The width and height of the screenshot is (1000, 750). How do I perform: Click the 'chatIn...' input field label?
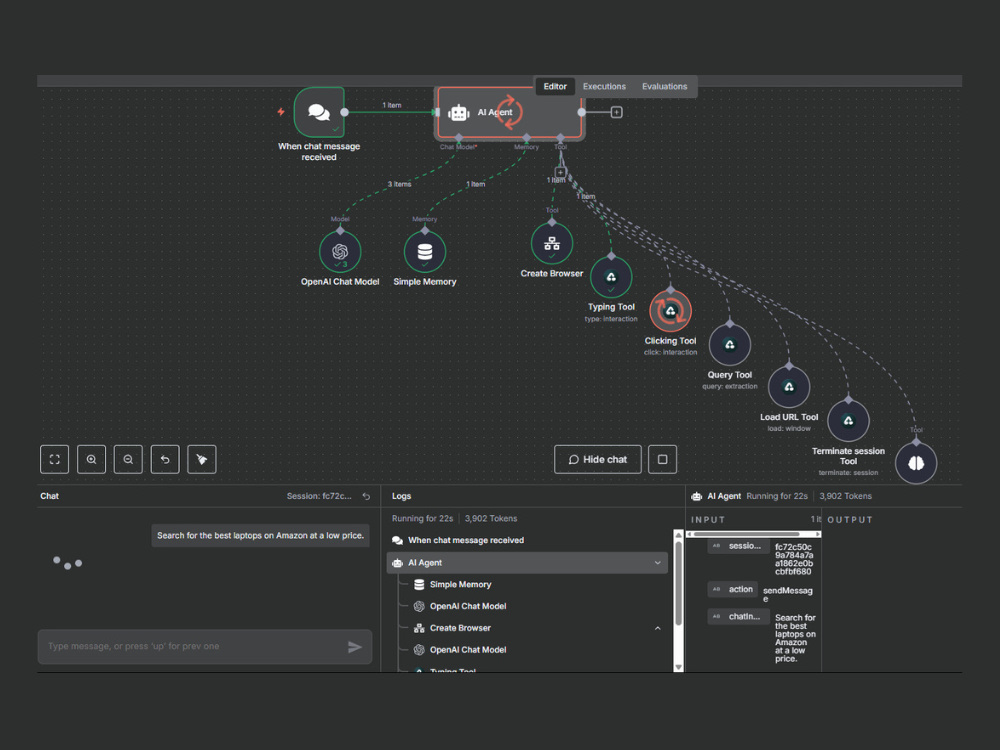(738, 617)
